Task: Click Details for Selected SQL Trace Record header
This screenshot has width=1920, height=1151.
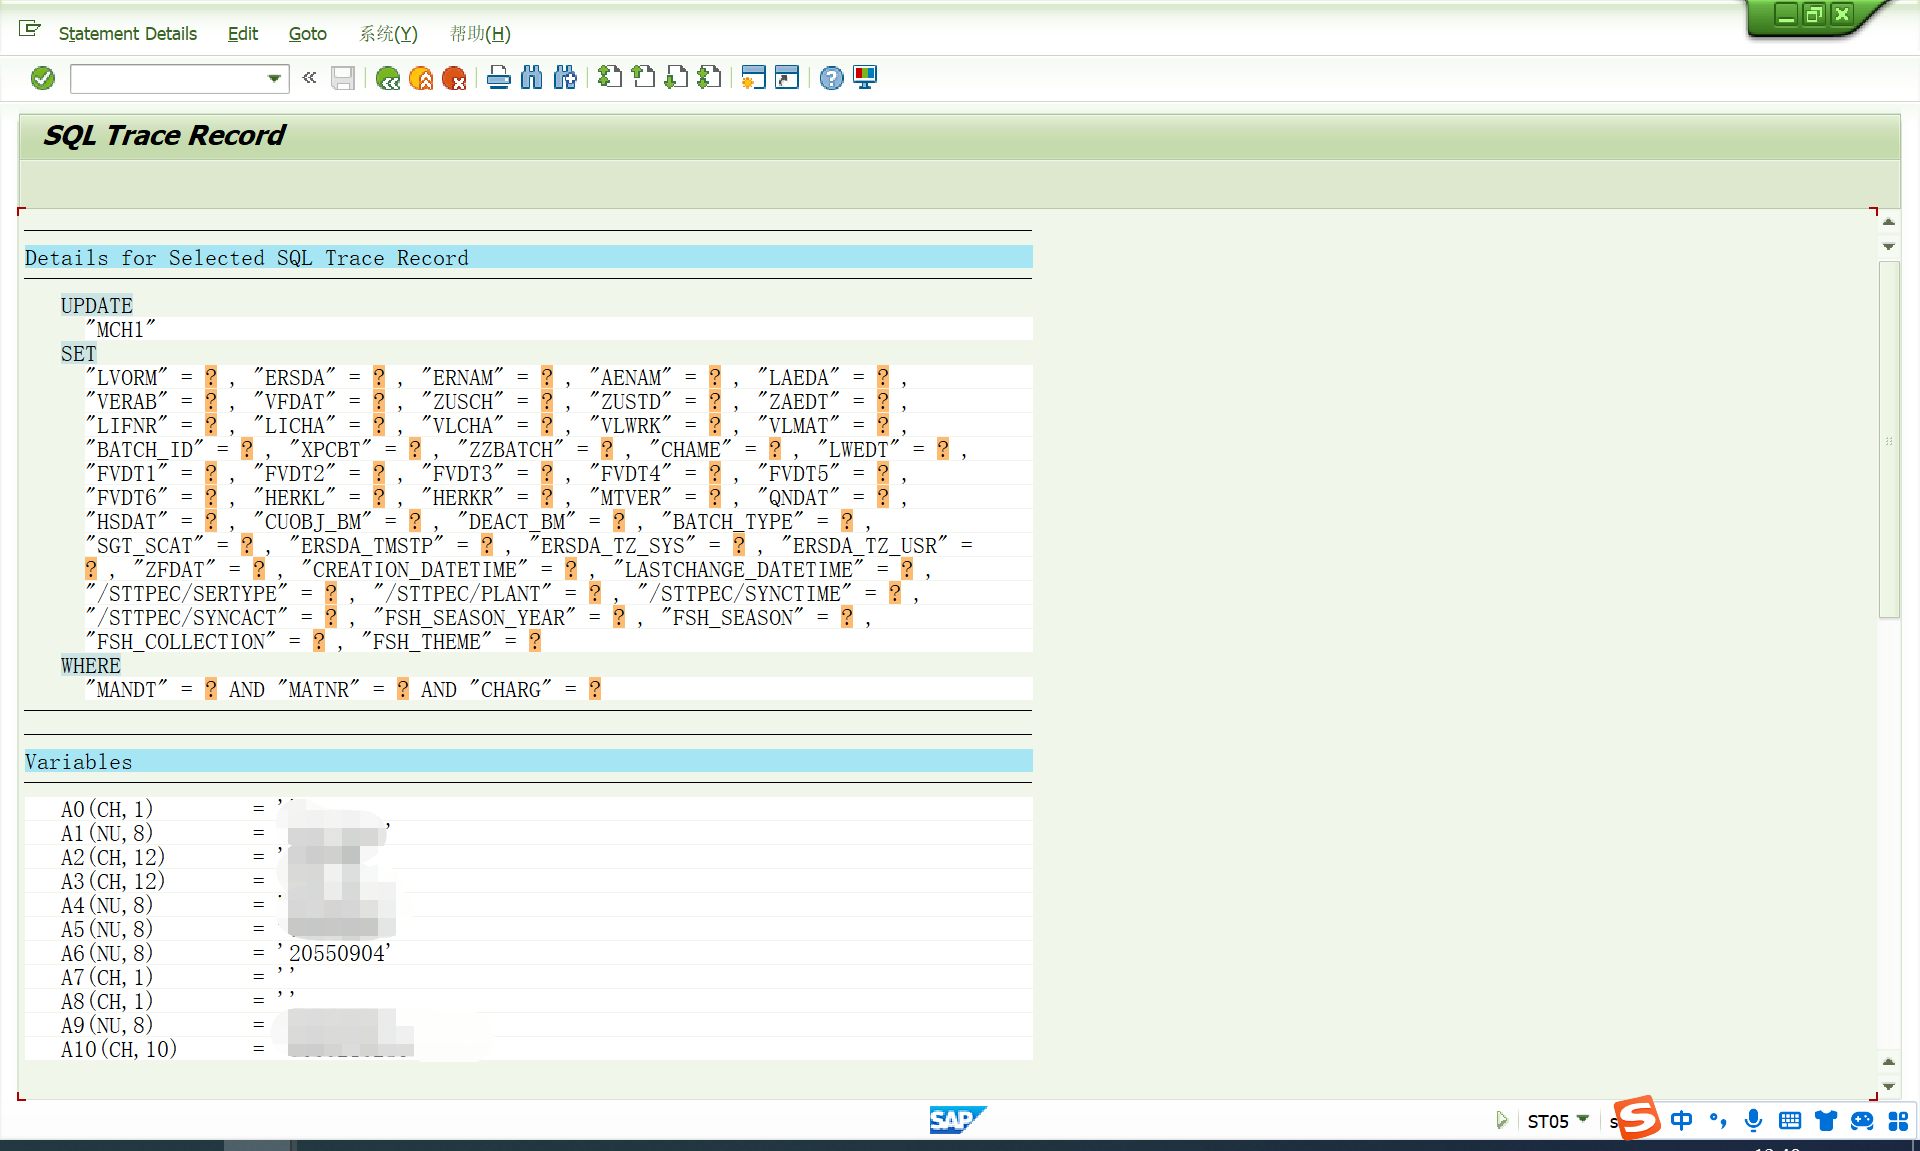Action: coord(528,258)
